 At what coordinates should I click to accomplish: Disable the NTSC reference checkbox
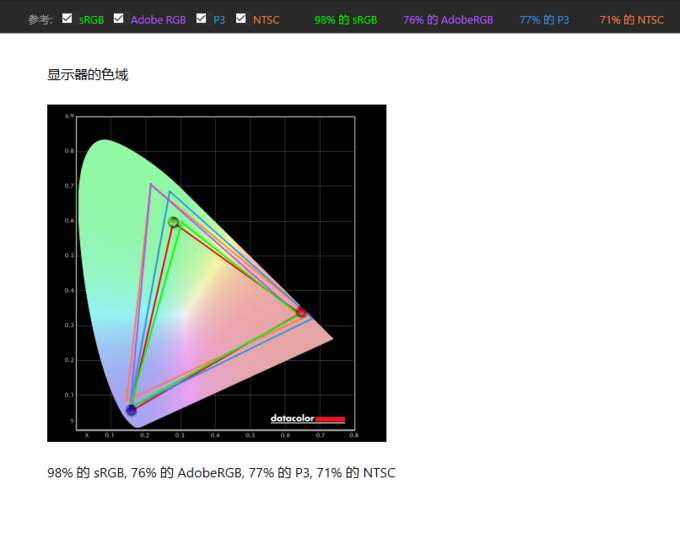click(x=241, y=18)
